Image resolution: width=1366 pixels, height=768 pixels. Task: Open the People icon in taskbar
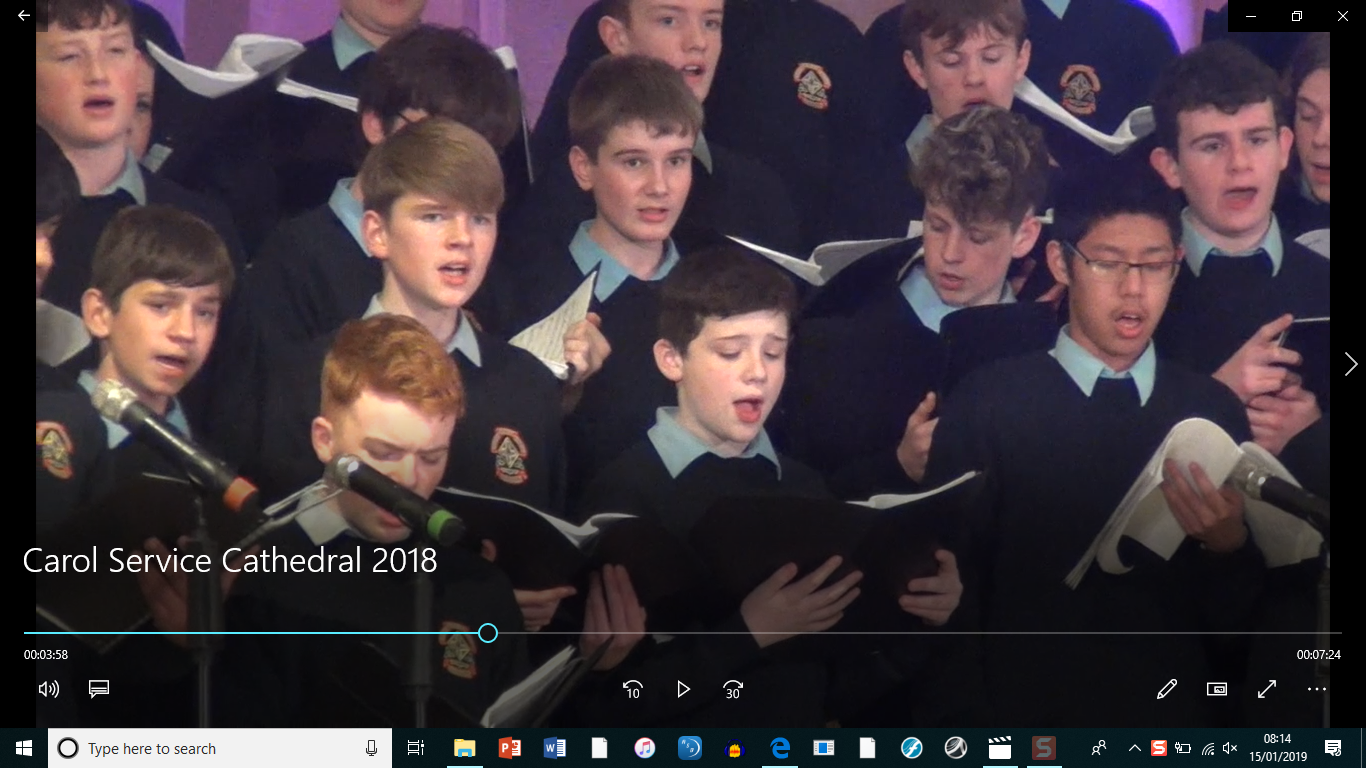[x=1100, y=748]
